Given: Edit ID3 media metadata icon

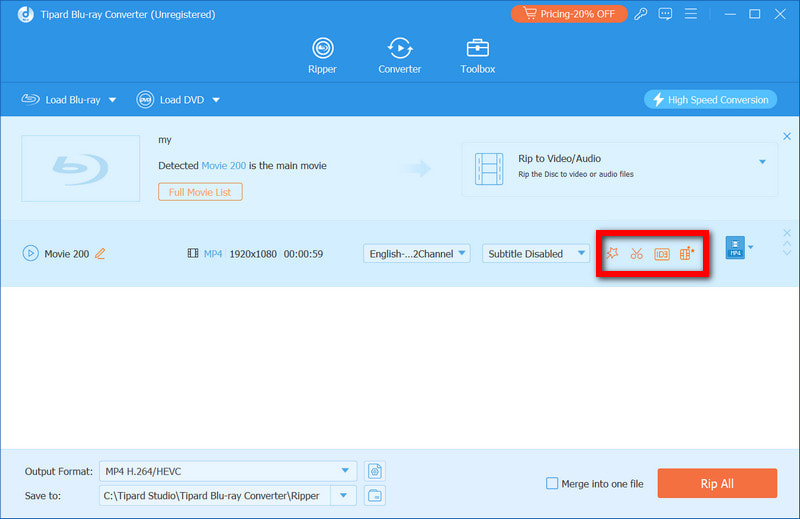Looking at the screenshot, I should pyautogui.click(x=662, y=254).
